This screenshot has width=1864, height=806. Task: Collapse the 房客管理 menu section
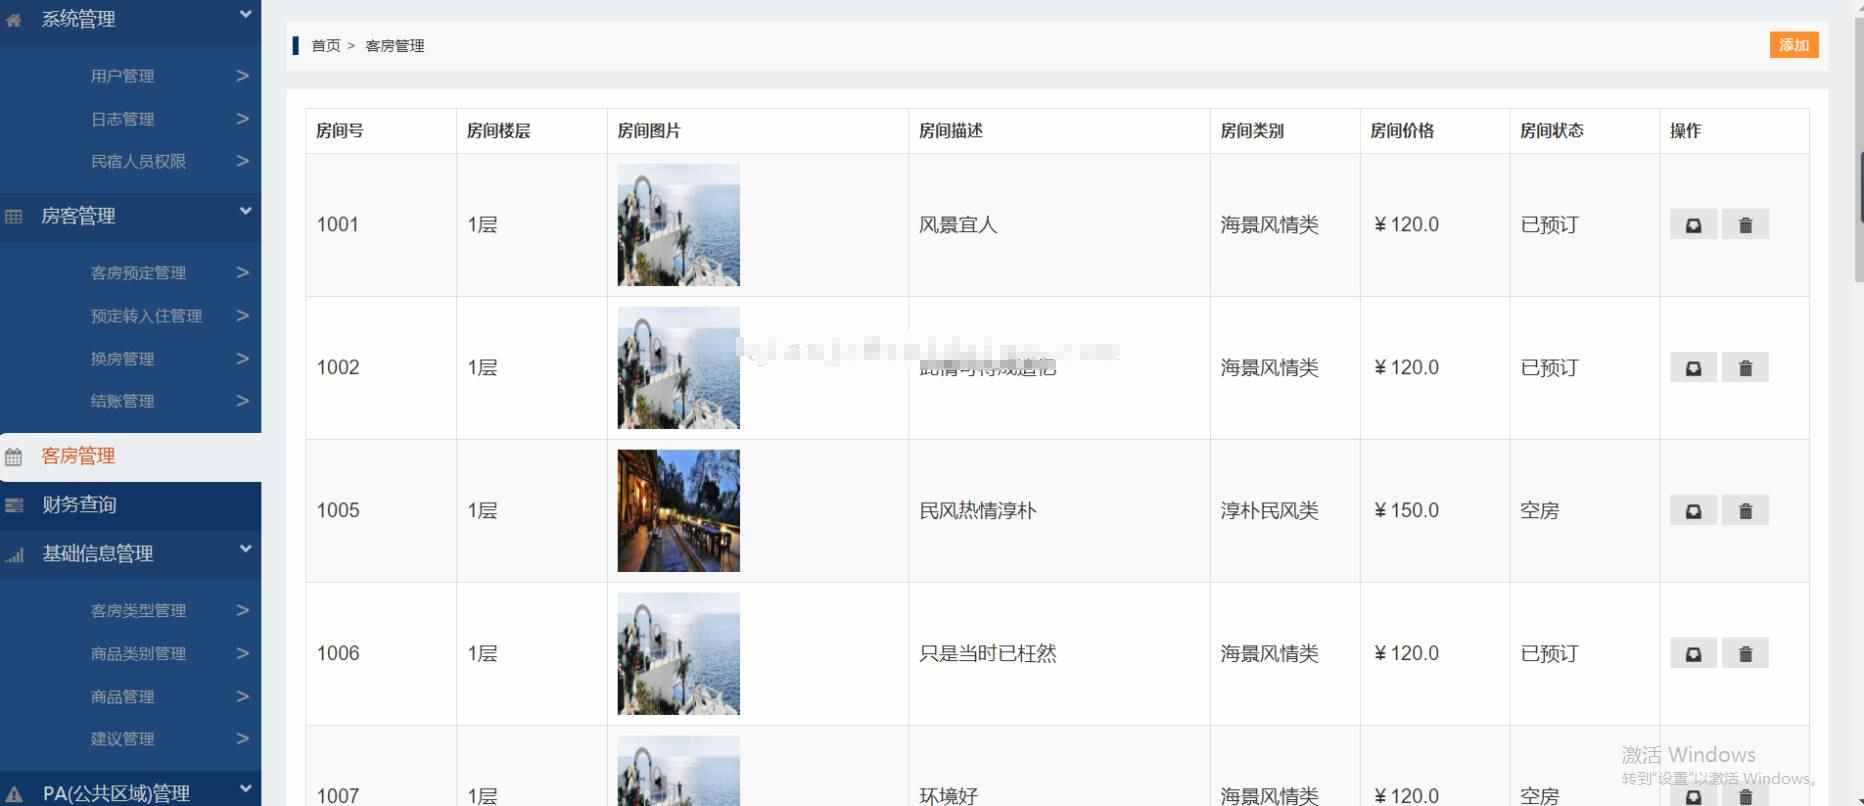coord(245,211)
